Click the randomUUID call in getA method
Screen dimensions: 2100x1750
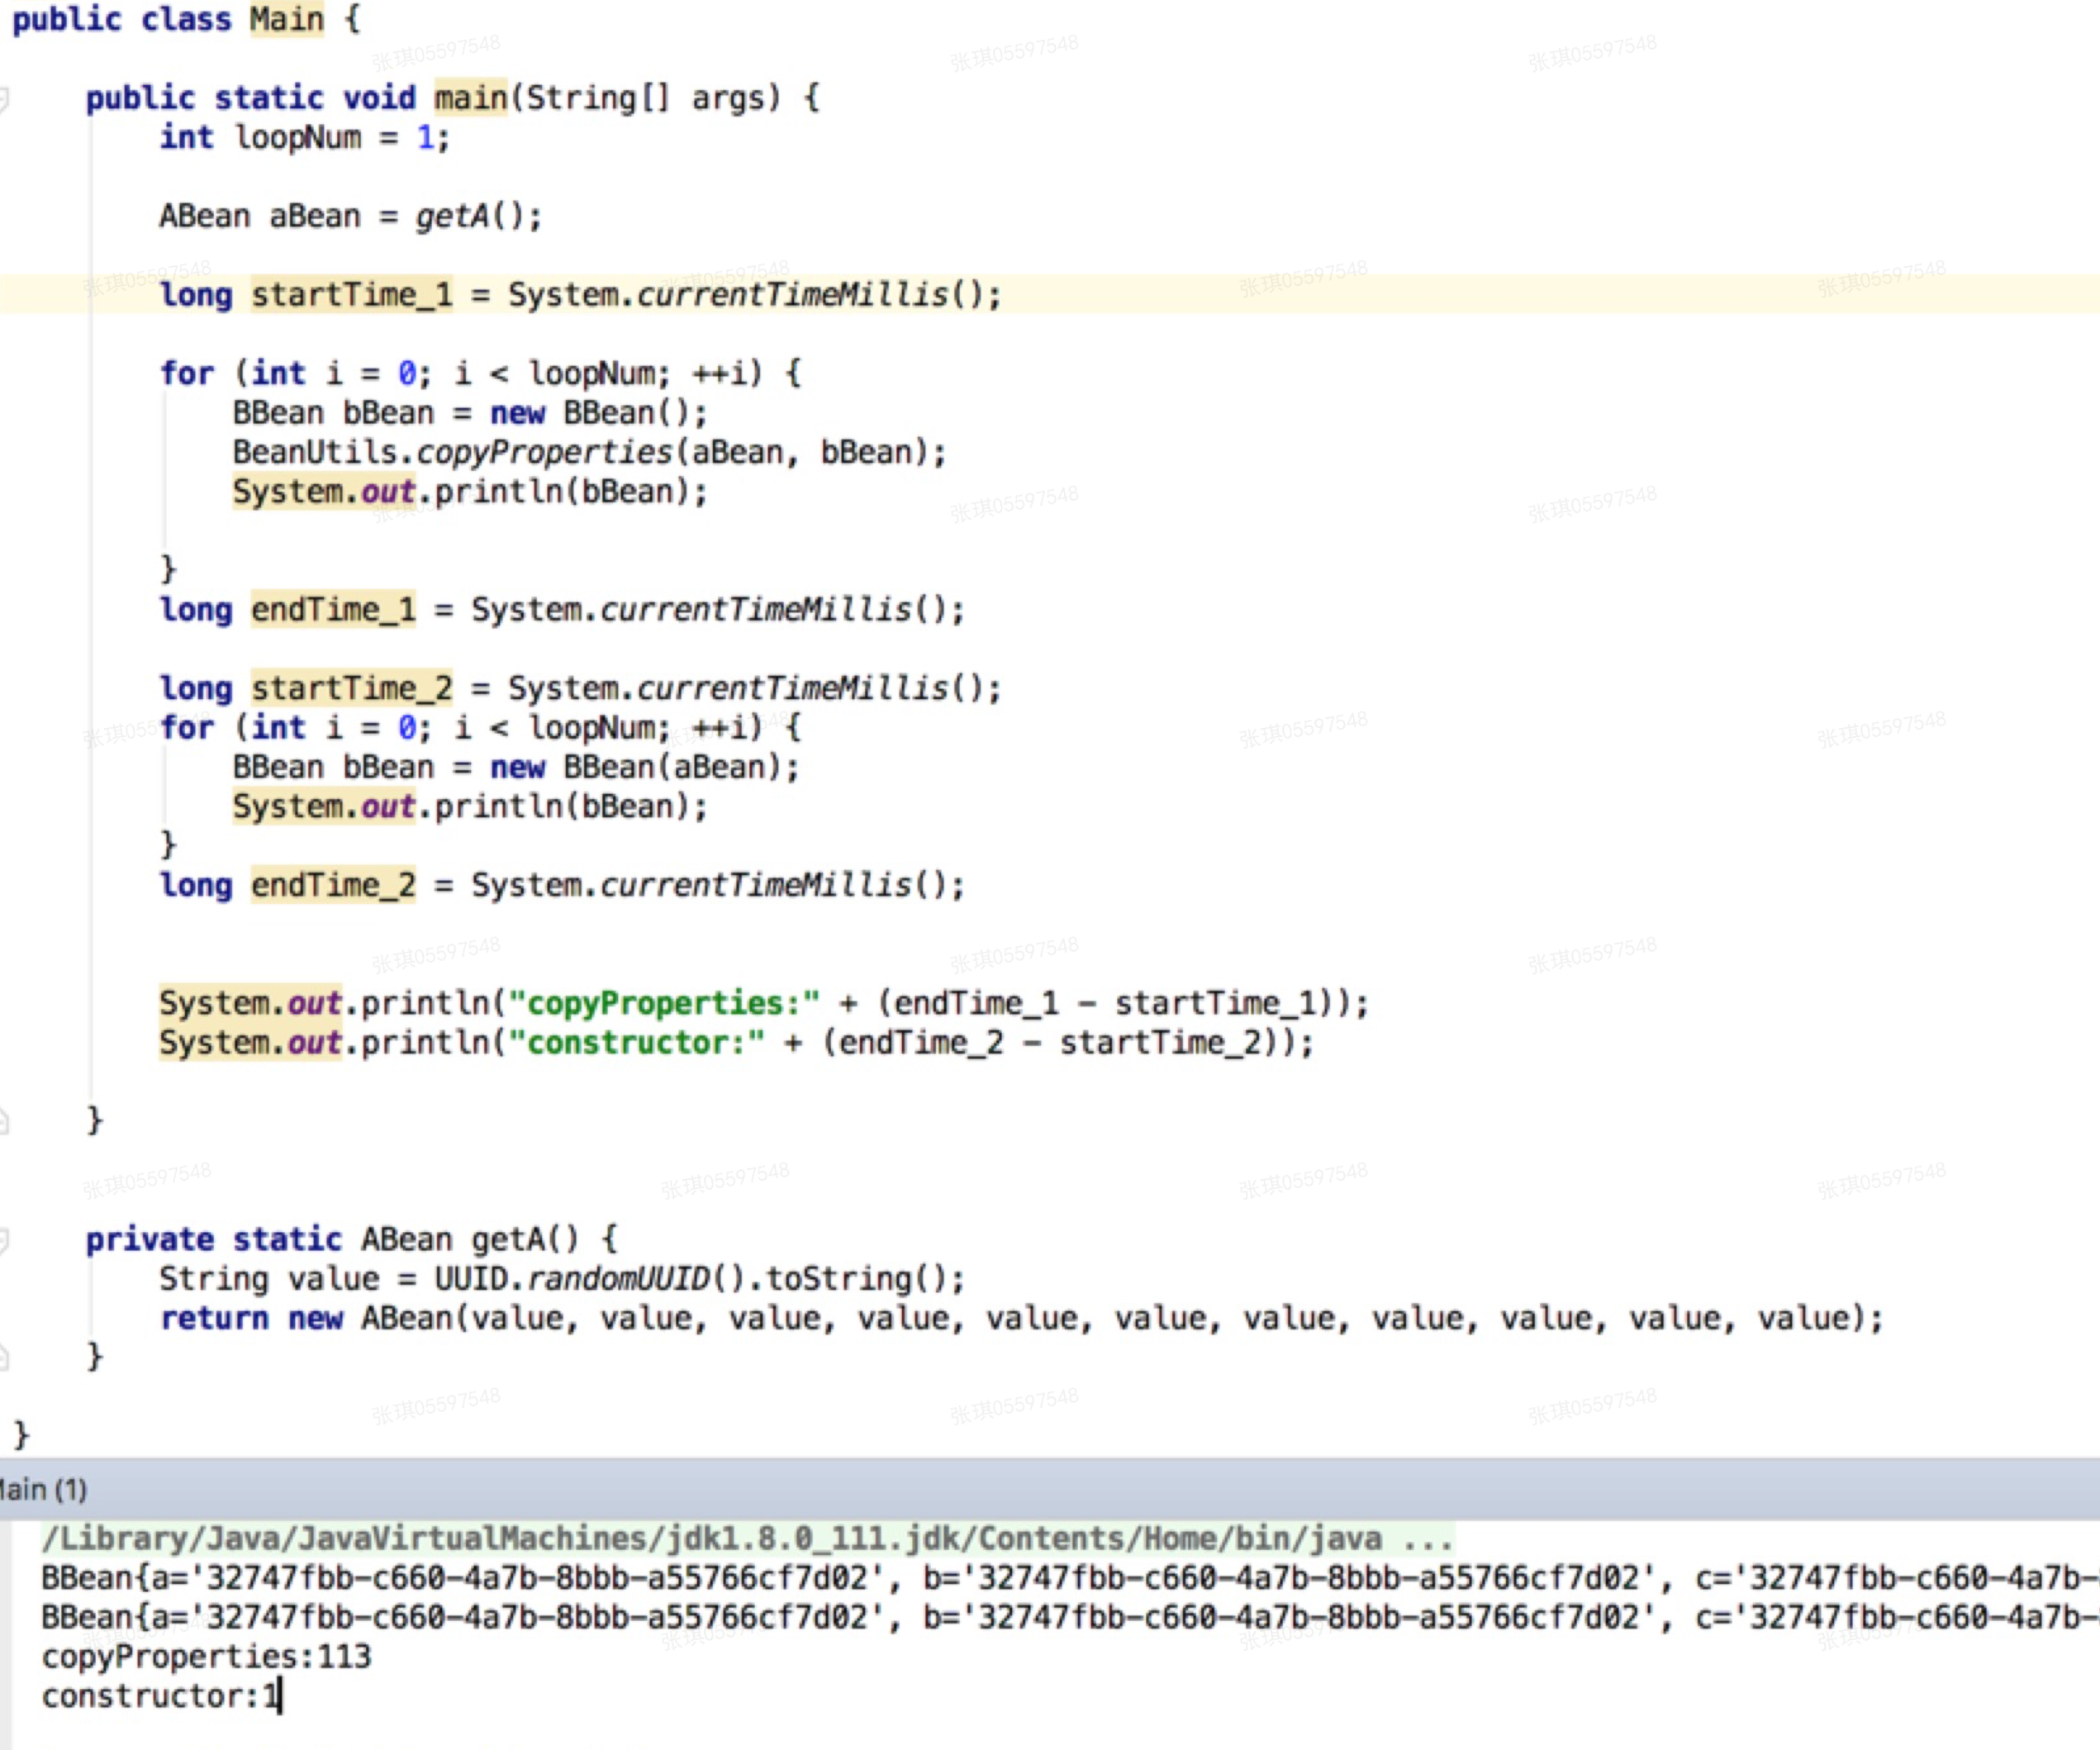click(x=618, y=1279)
